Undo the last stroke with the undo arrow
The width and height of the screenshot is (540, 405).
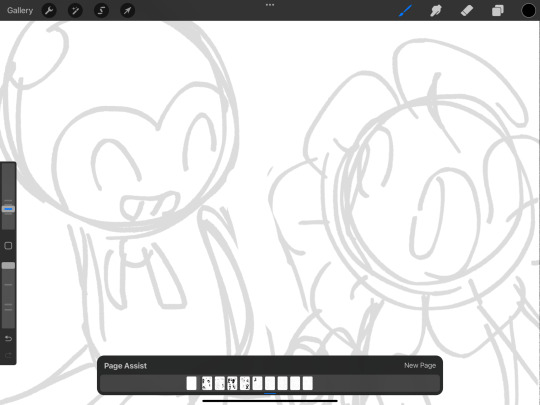point(8,339)
